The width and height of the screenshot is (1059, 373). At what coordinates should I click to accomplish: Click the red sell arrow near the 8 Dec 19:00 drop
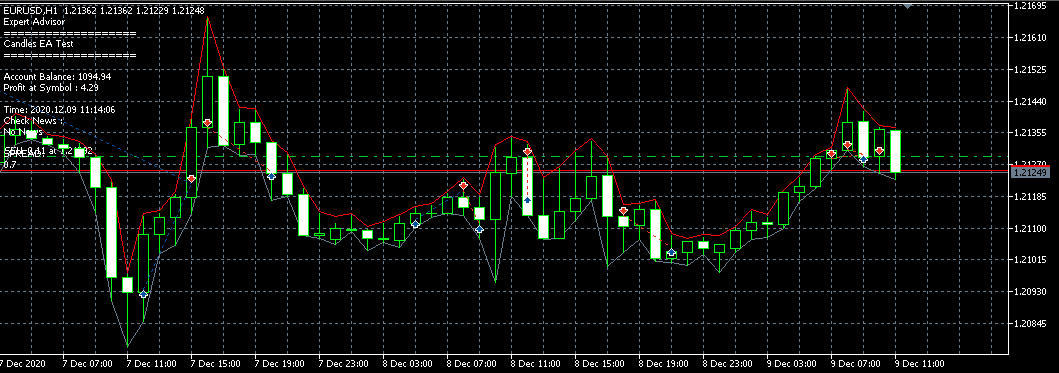click(x=623, y=211)
